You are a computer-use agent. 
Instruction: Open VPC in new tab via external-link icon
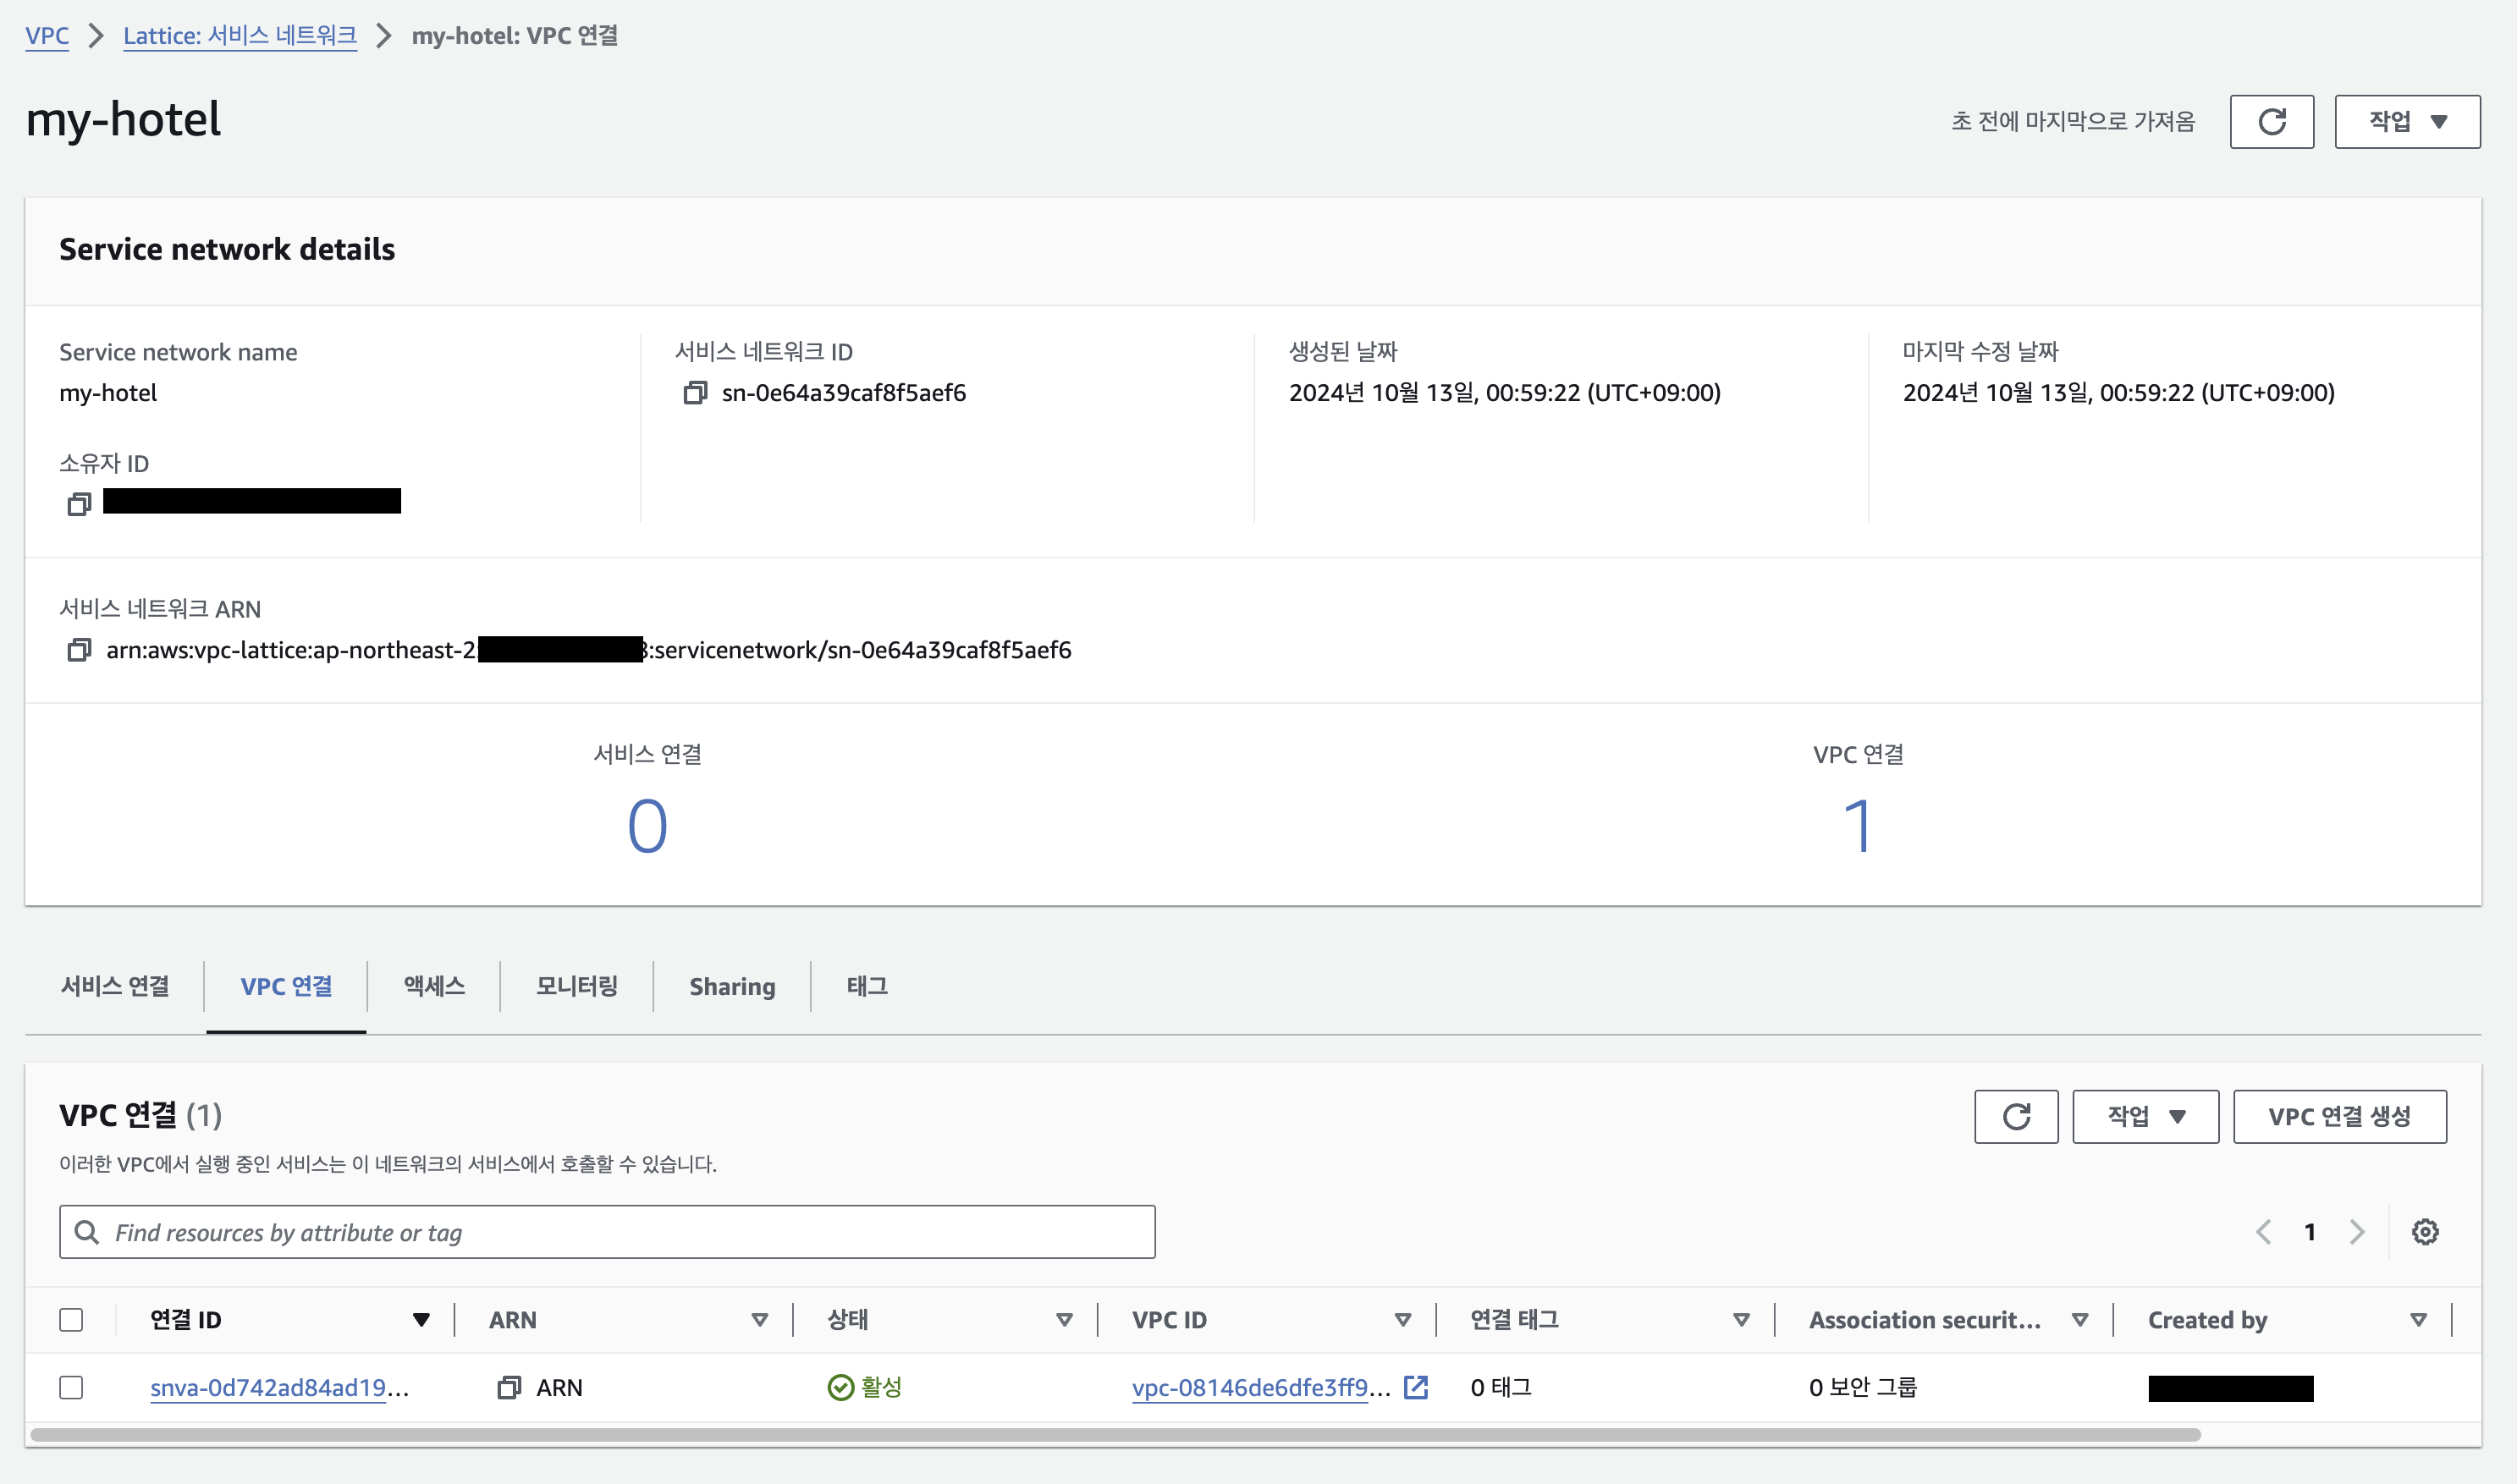tap(1416, 1387)
